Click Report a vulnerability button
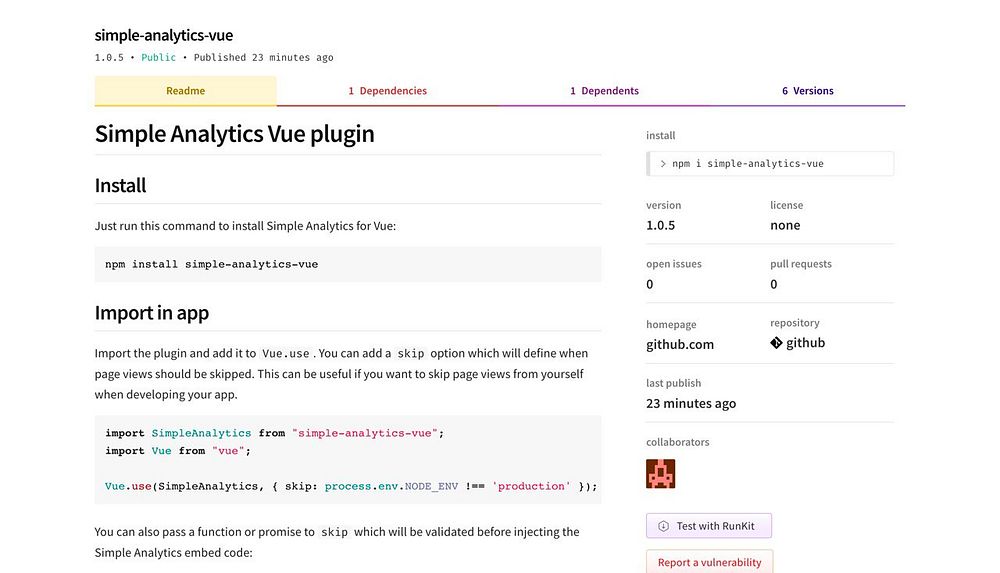Screen dimensions: 1000x573 (709, 562)
